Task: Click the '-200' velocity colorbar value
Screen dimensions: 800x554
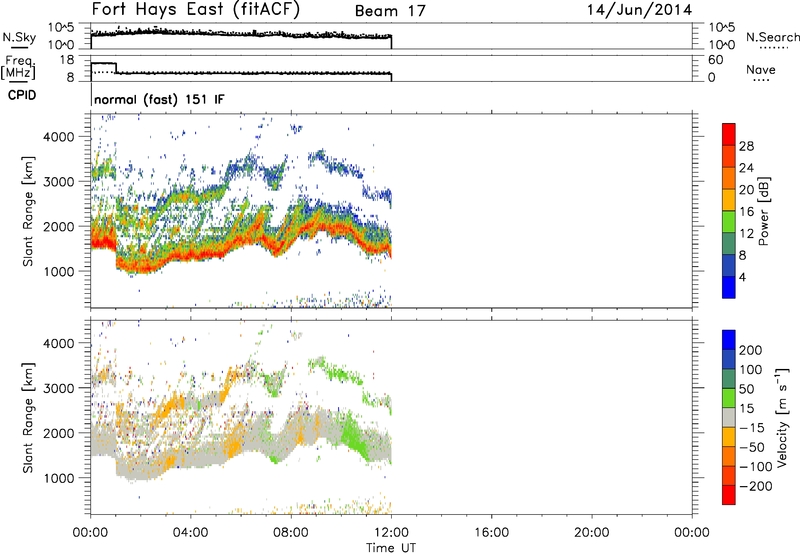Action: [x=756, y=486]
